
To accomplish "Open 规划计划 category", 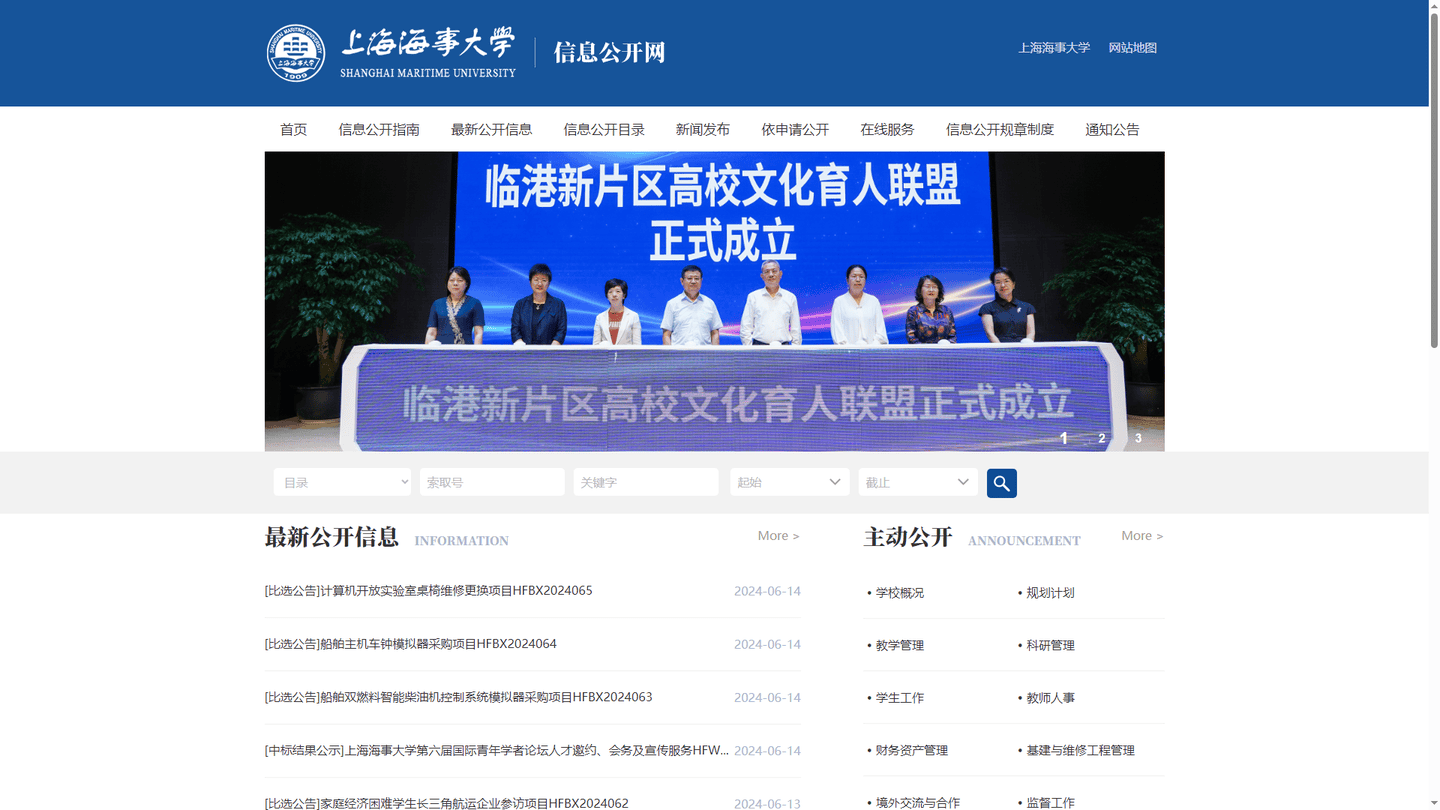I will pos(1050,593).
